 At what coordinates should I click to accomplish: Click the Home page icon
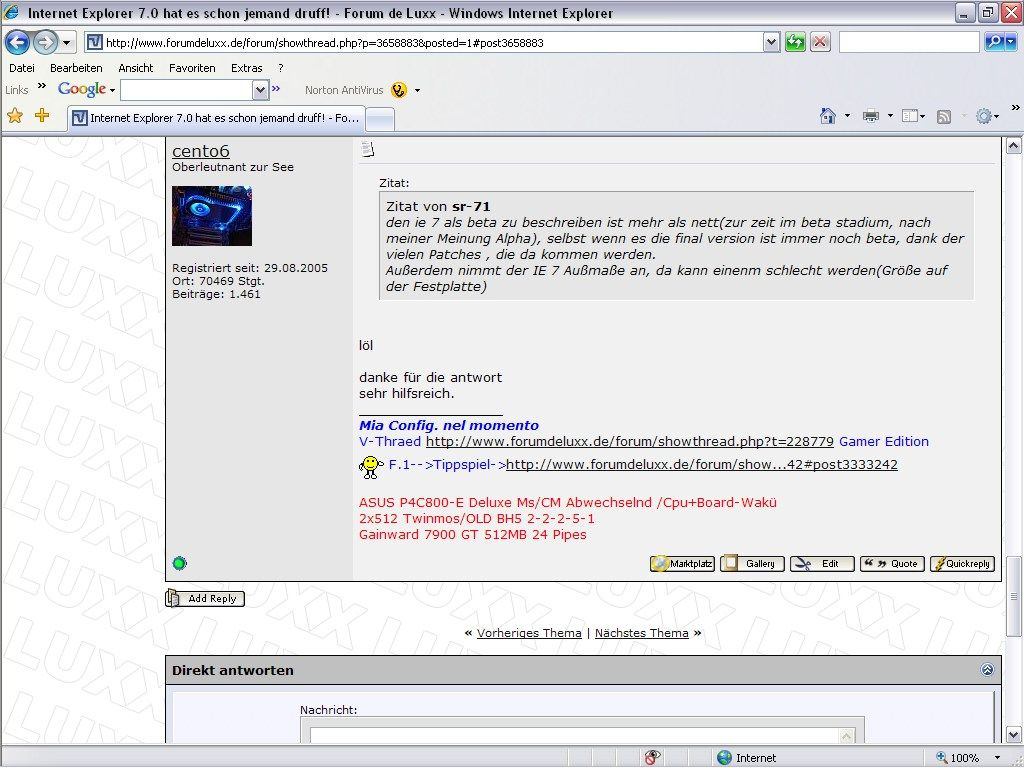828,116
